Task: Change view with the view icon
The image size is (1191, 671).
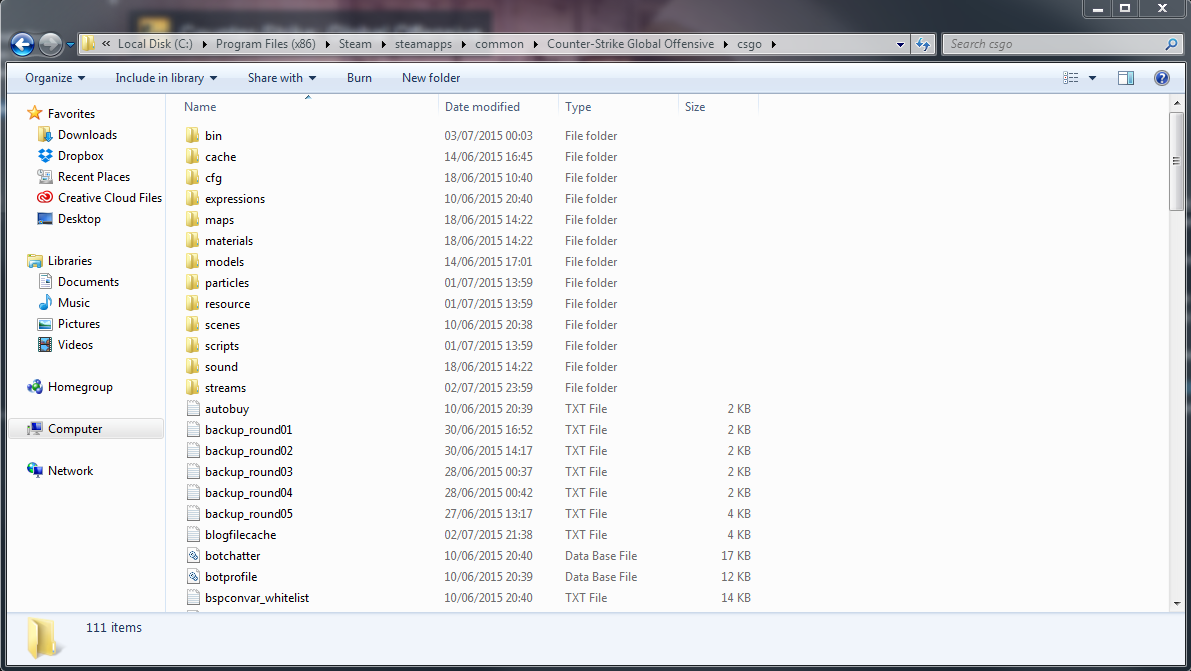Action: 1070,78
